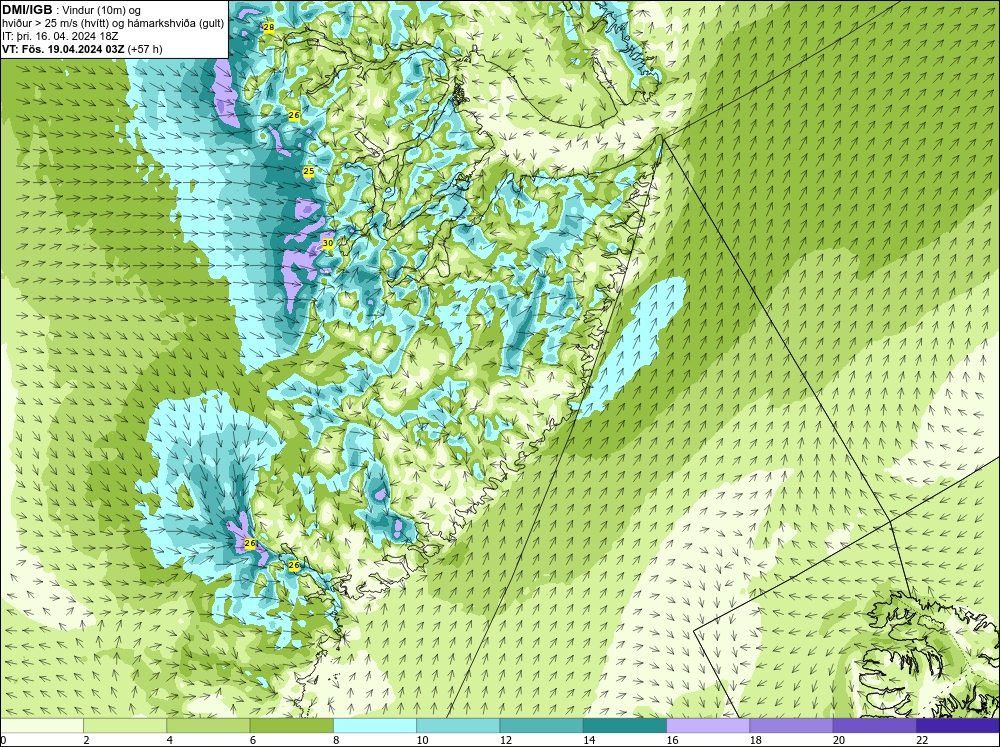The image size is (1000, 747).
Task: Click the scale number 2
Action: pyautogui.click(x=85, y=740)
